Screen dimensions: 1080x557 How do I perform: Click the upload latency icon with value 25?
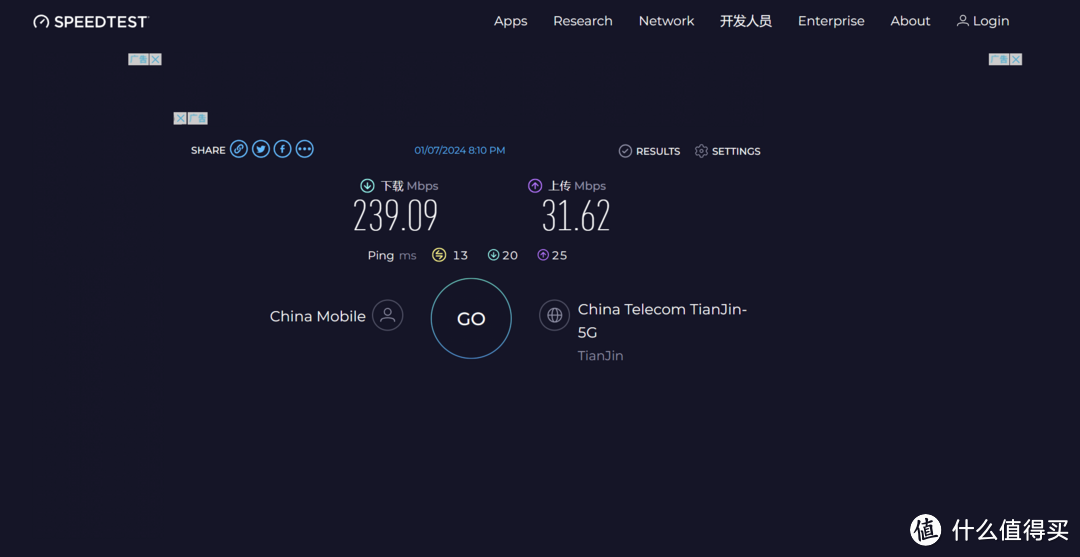(543, 255)
